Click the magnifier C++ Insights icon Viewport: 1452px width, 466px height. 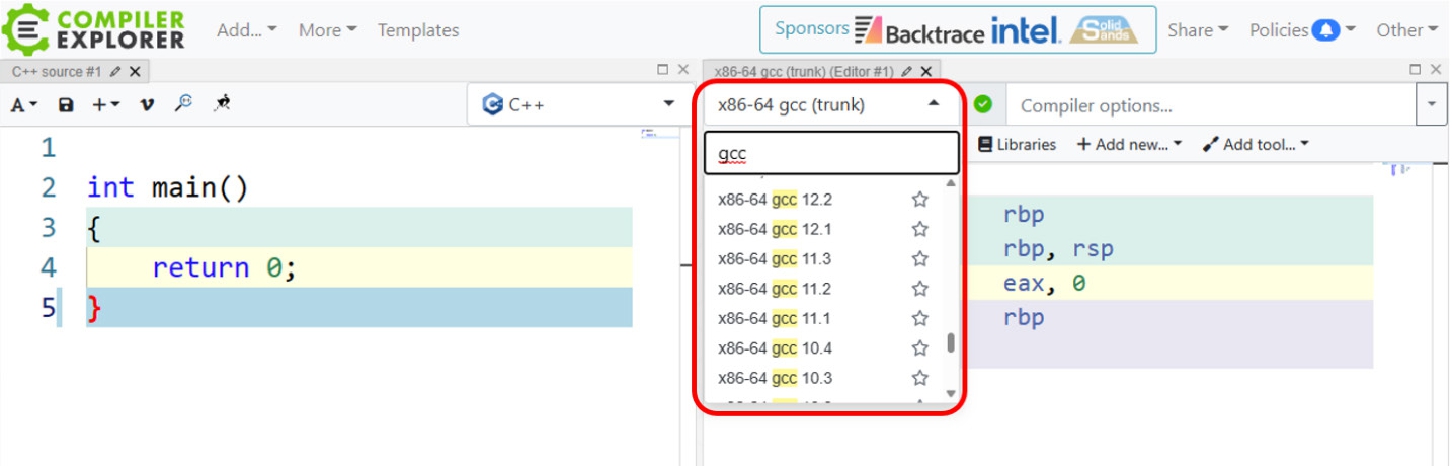click(x=183, y=102)
